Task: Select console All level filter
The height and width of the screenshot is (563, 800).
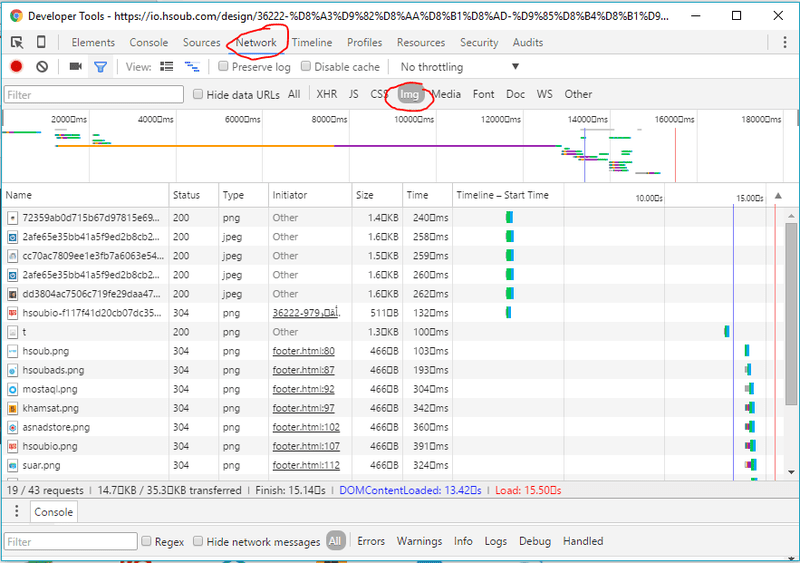Action: coord(335,541)
